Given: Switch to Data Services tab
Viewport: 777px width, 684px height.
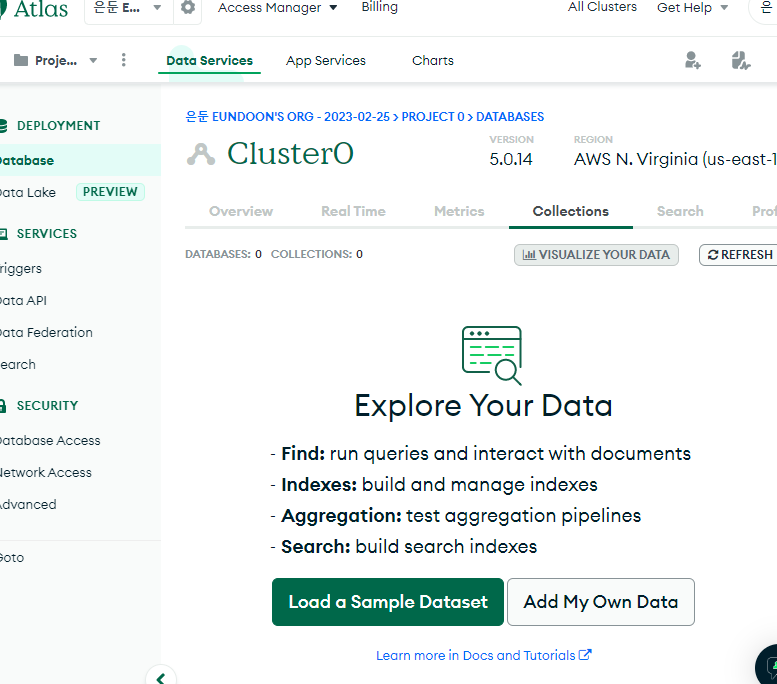Looking at the screenshot, I should [x=209, y=60].
